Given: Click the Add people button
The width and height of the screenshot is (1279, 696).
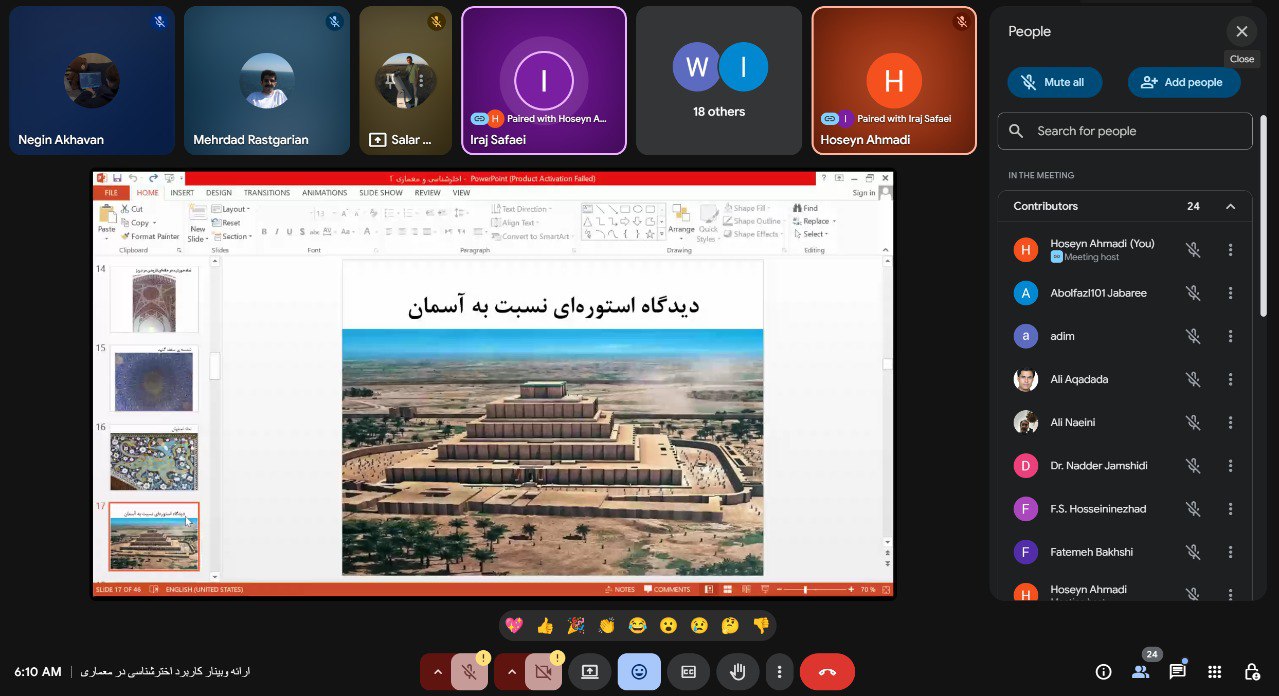Looking at the screenshot, I should 1183,82.
